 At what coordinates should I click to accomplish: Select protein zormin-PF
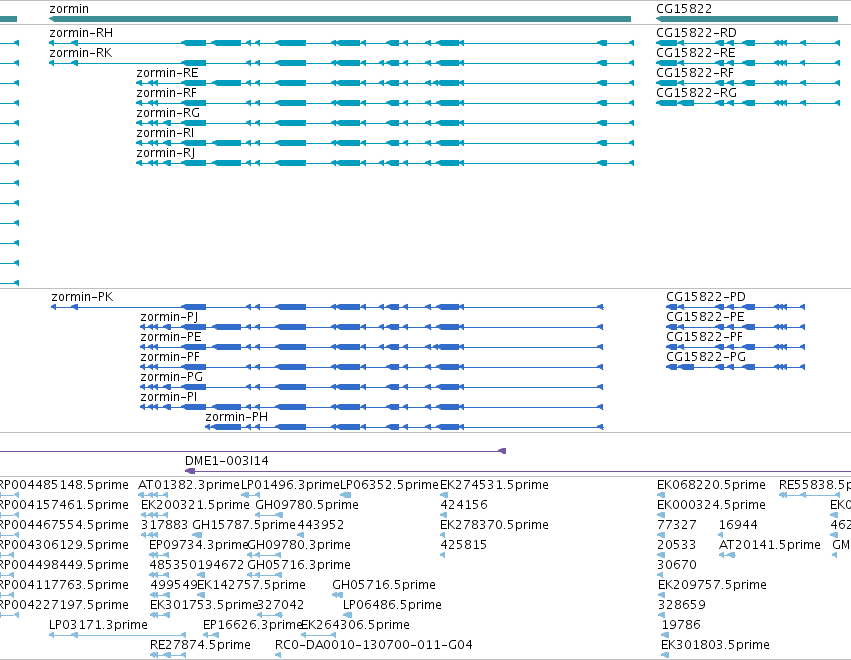[x=170, y=357]
